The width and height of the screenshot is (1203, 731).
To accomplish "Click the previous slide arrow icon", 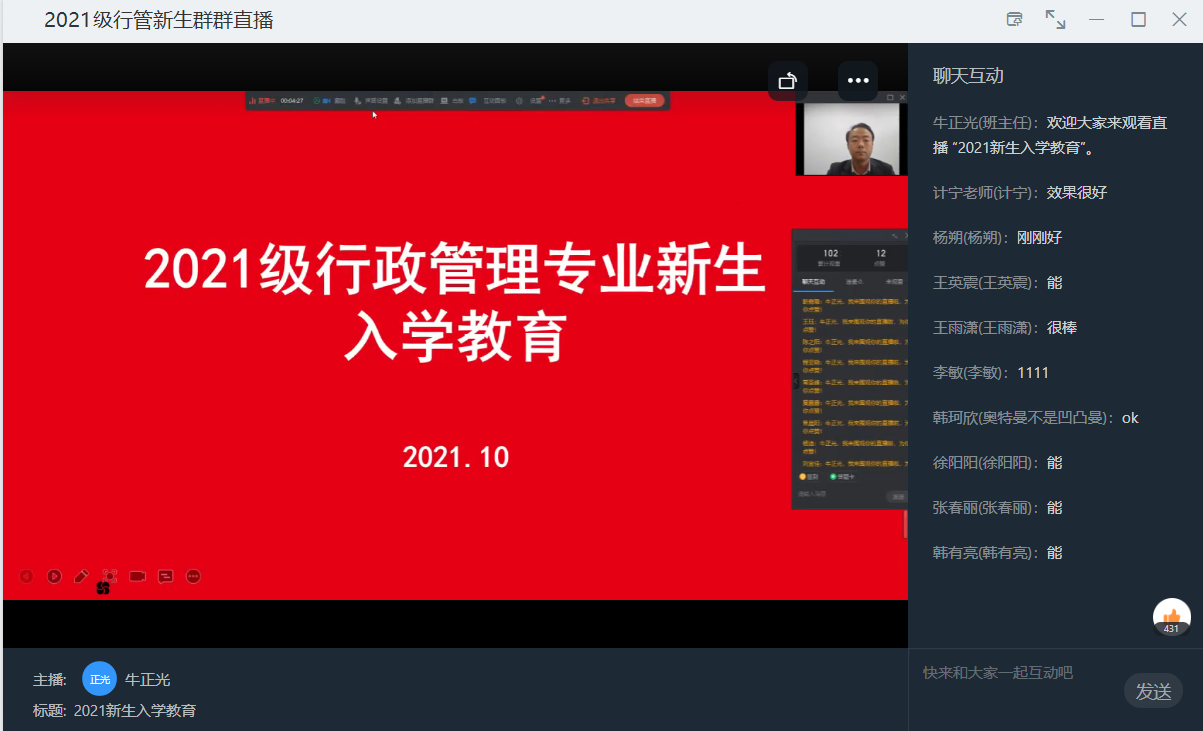I will pos(26,576).
